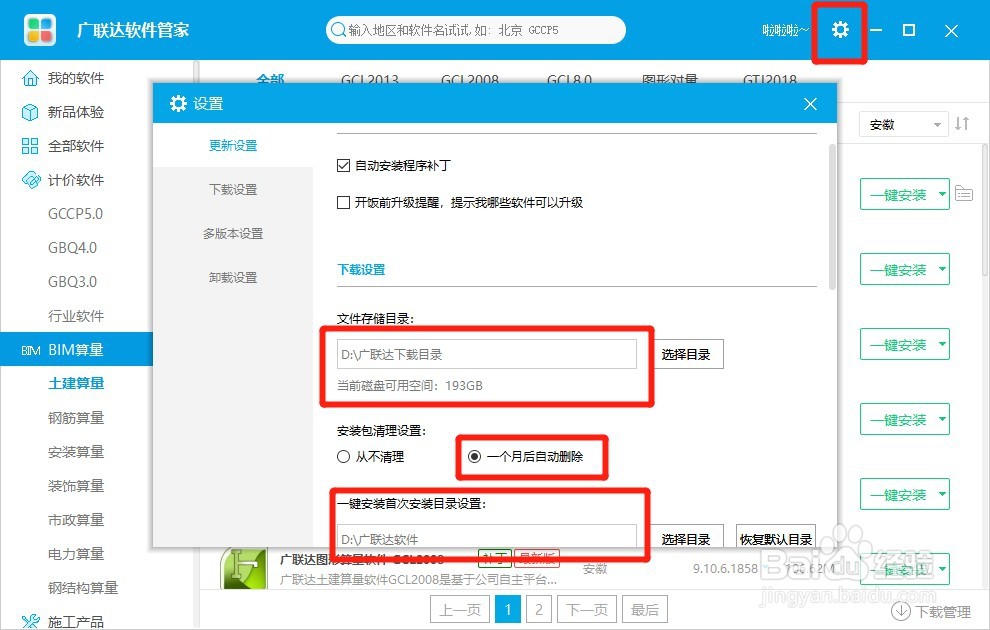Select 安装算量 in sidebar

coord(76,452)
